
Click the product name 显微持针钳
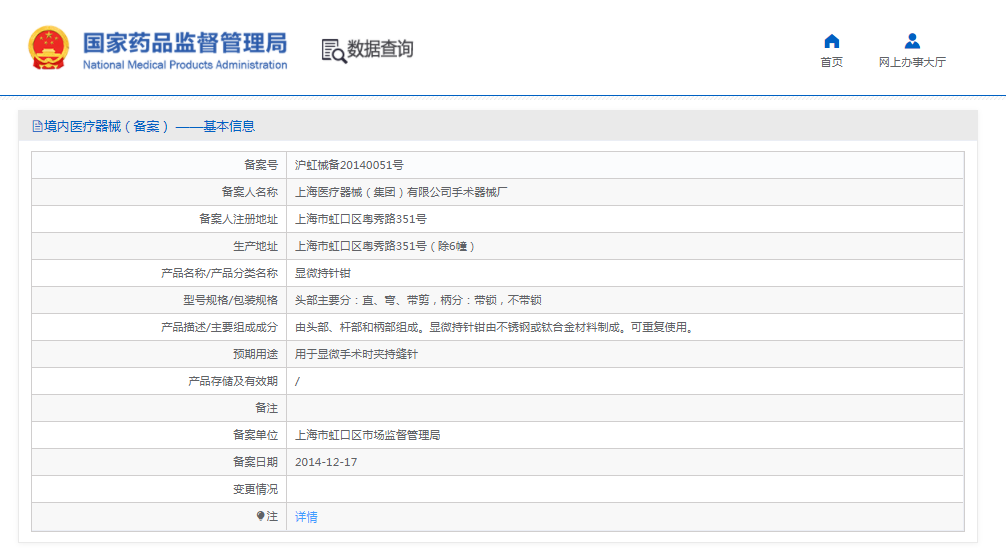click(322, 273)
